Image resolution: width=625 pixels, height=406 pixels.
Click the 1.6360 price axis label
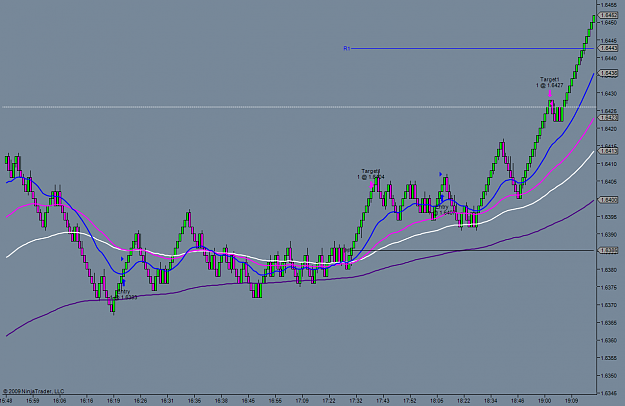tap(610, 340)
